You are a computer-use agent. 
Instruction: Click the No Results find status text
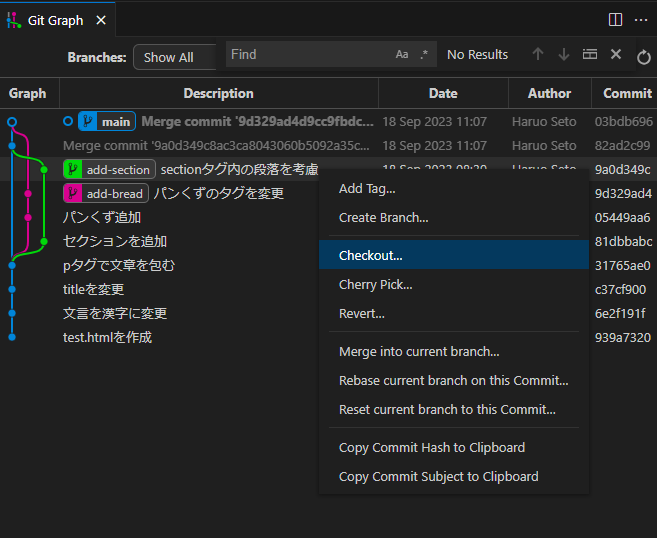tap(477, 54)
